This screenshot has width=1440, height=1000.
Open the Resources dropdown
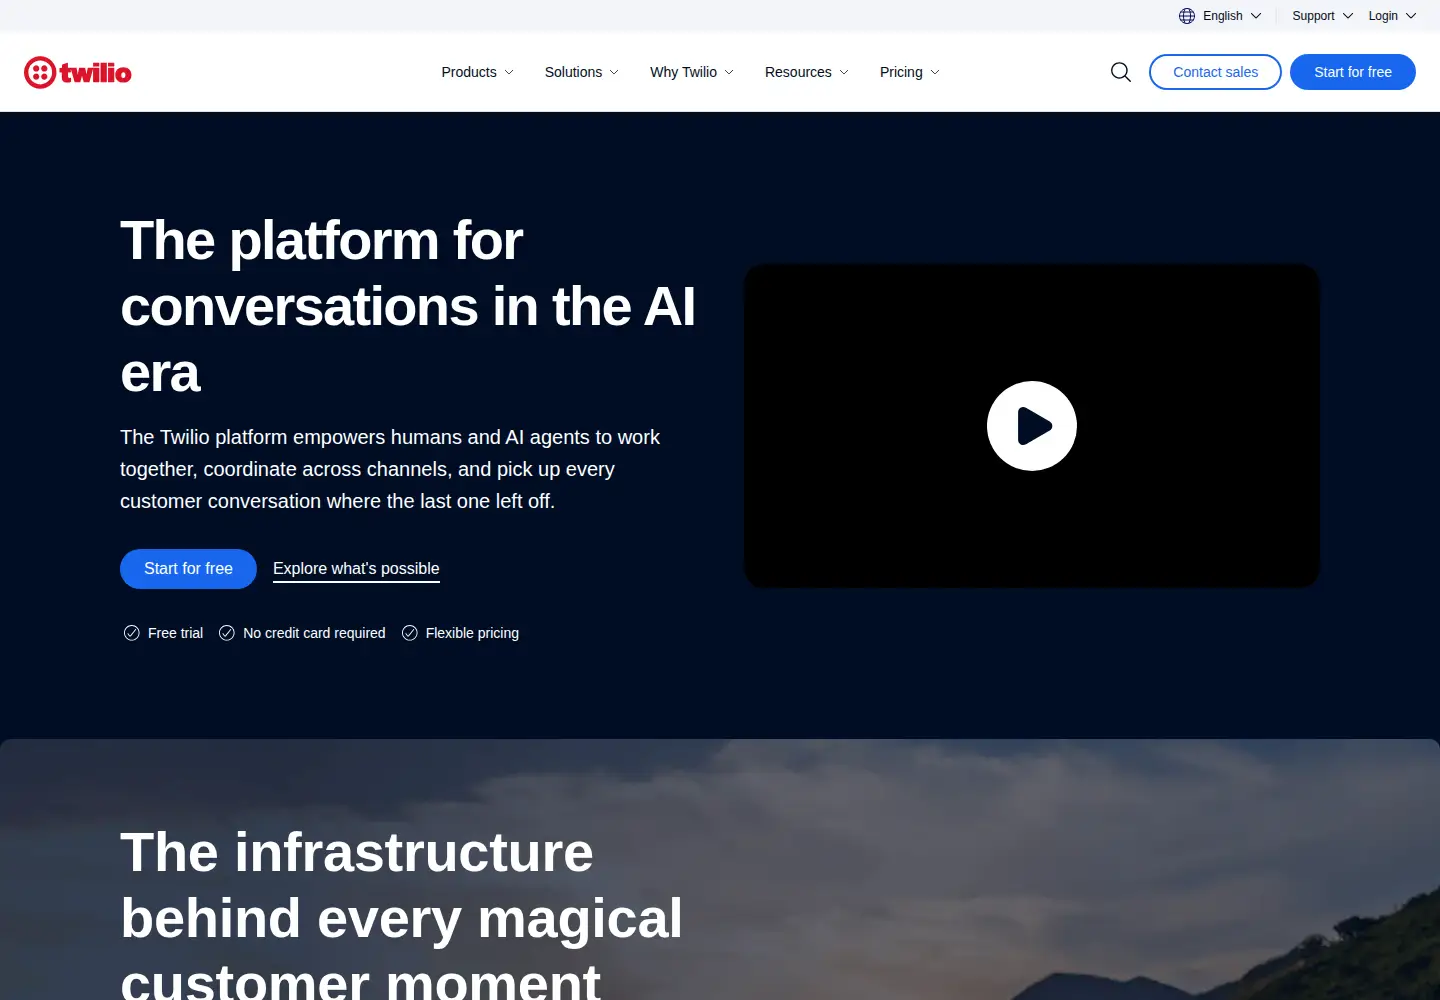(806, 72)
